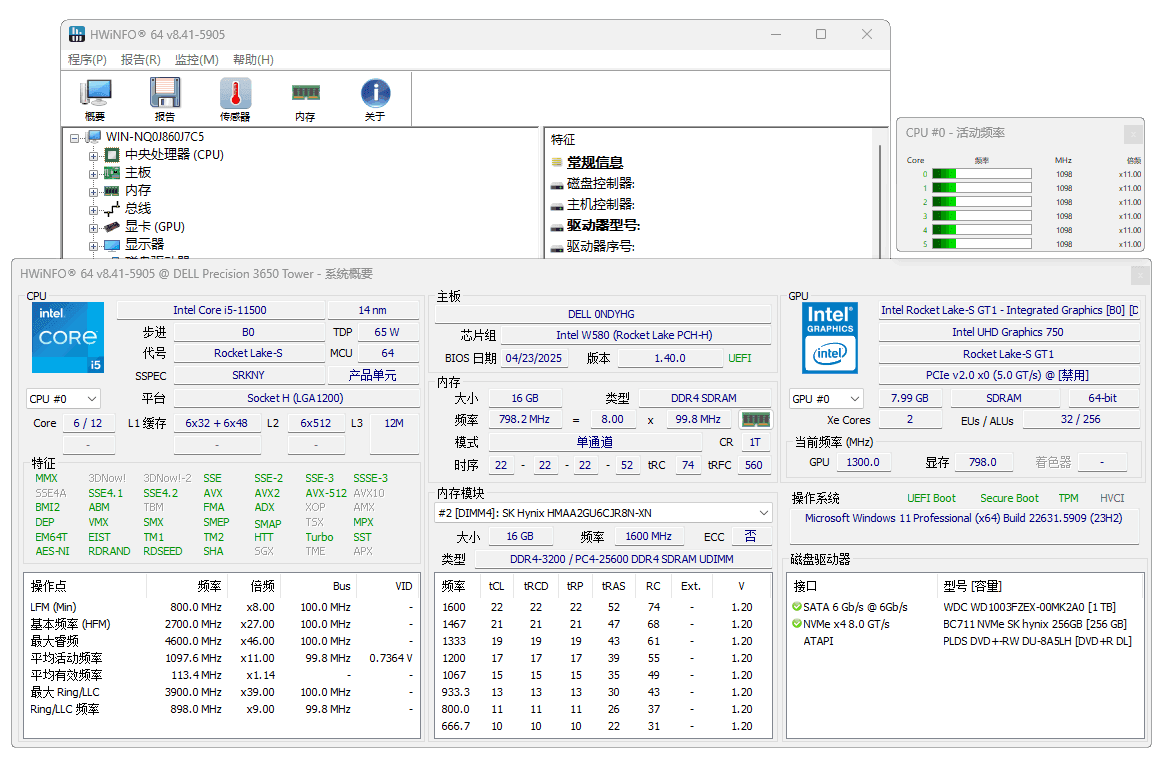Open the 监控(M) menu
The width and height of the screenshot is (1159, 758).
pos(197,59)
